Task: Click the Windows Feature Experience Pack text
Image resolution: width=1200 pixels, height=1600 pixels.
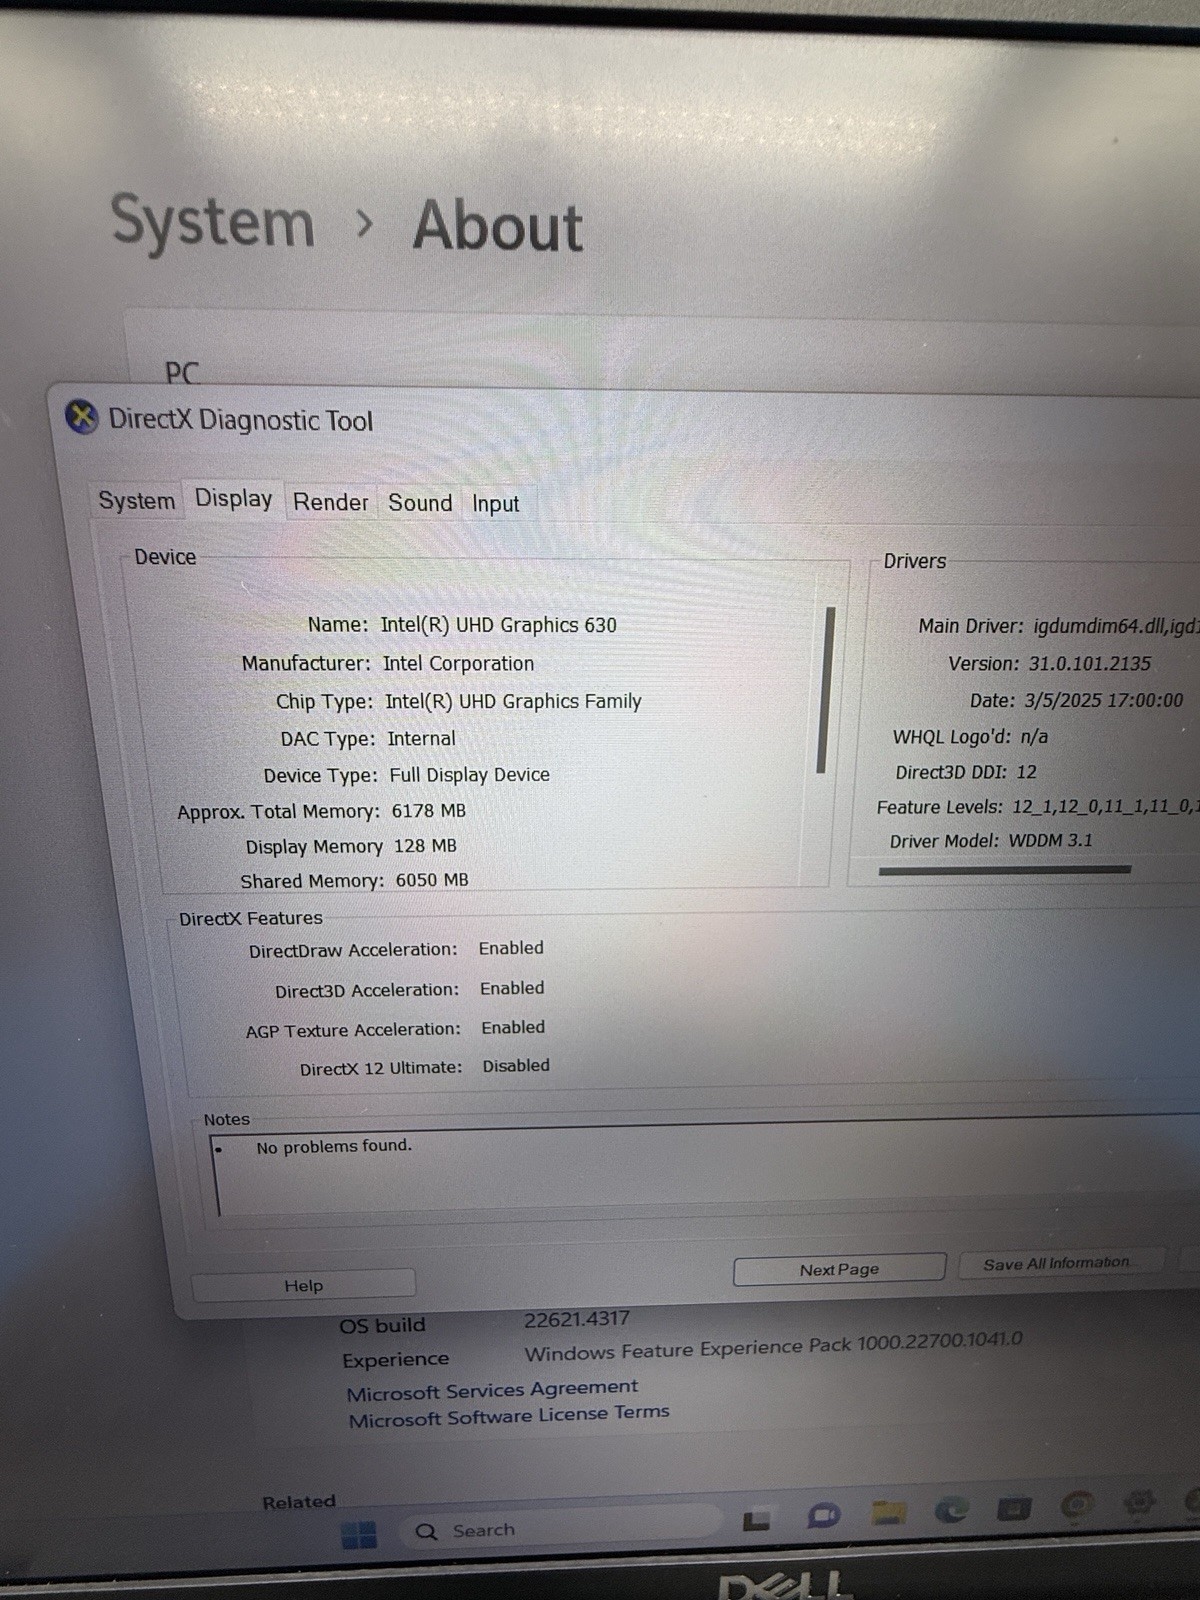Action: [773, 1347]
